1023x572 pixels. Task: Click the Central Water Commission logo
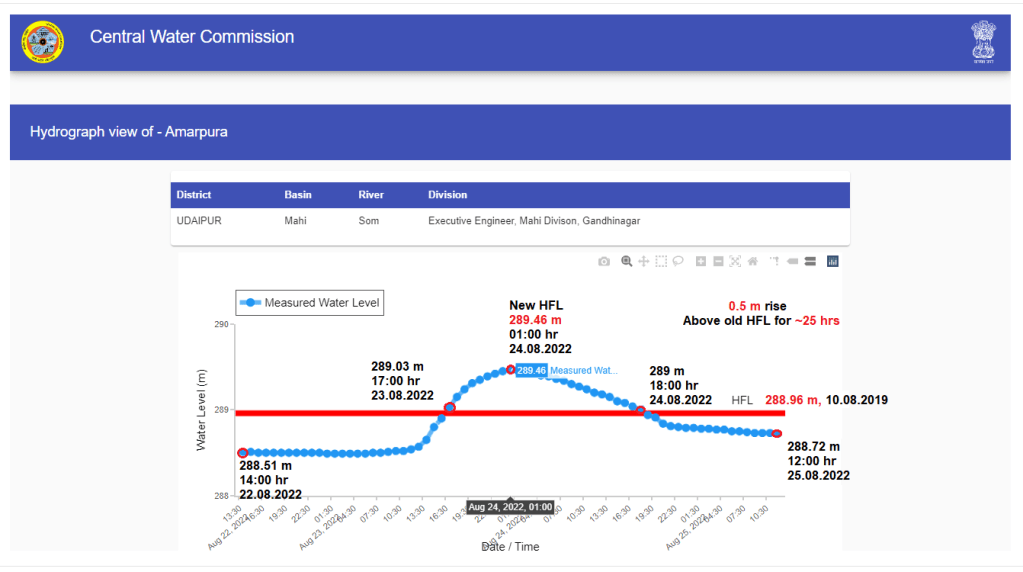point(42,41)
